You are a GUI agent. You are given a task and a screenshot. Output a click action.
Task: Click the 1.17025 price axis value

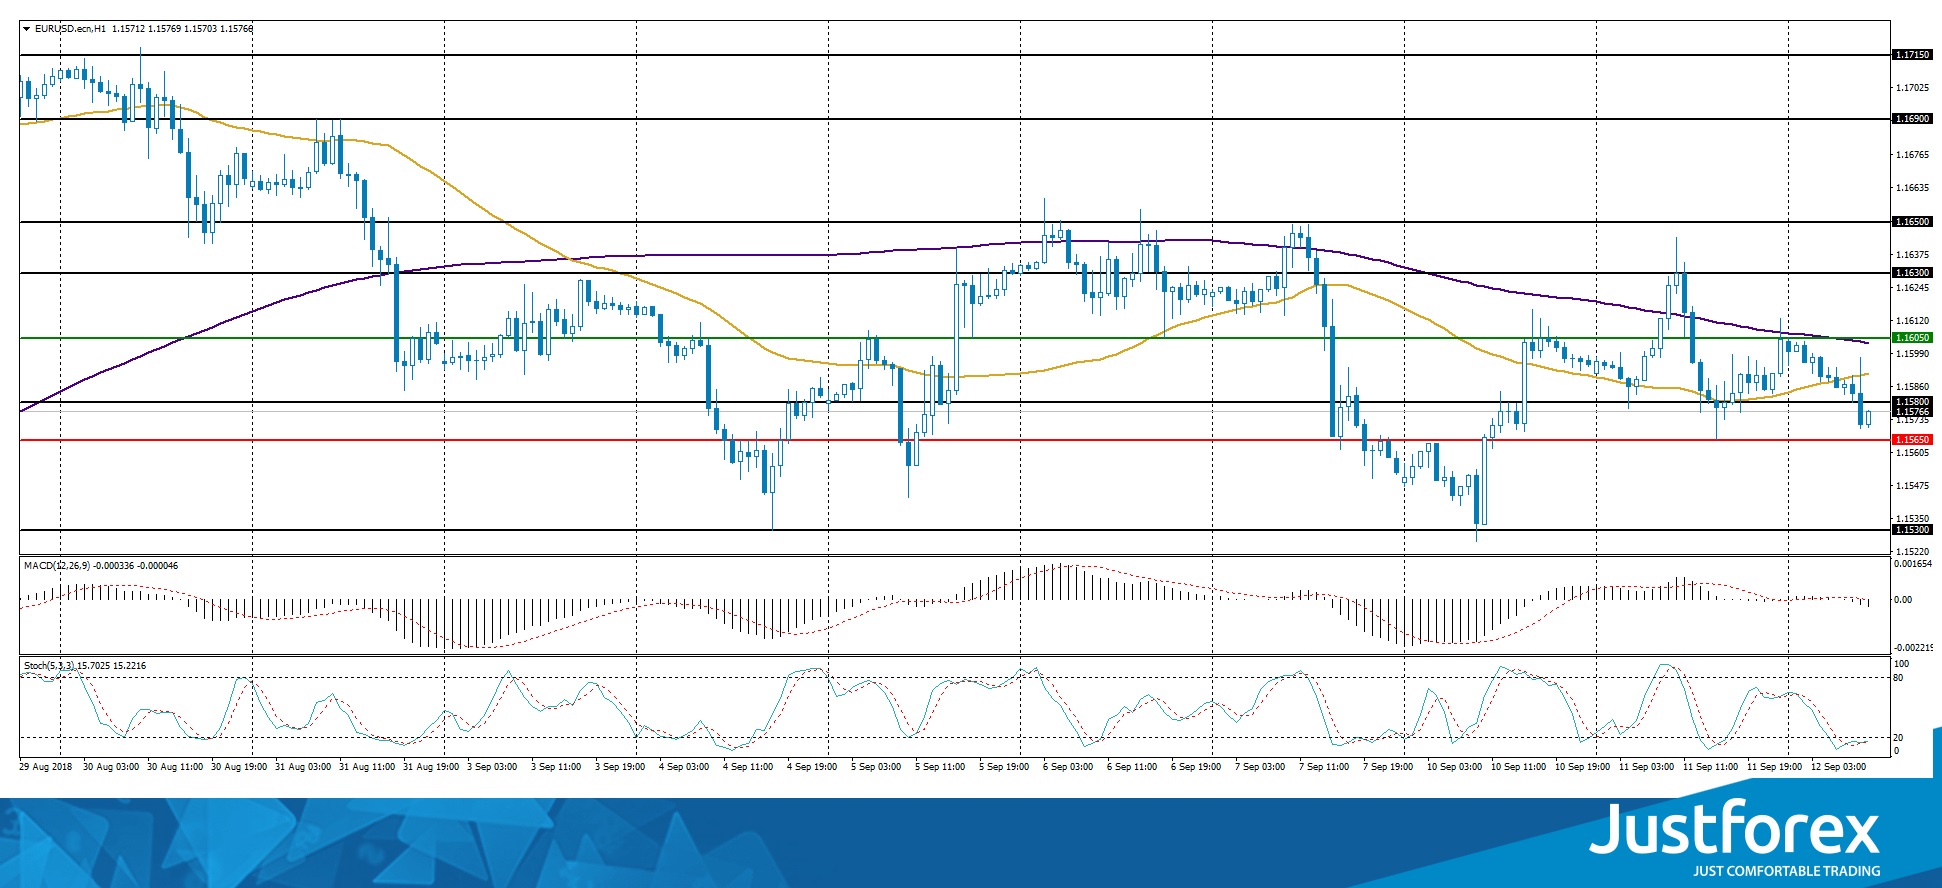[x=1912, y=88]
